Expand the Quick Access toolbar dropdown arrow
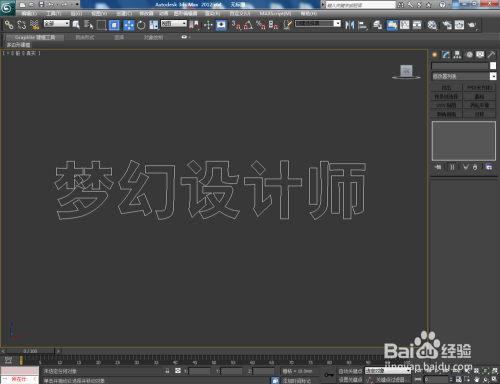 point(77,4)
